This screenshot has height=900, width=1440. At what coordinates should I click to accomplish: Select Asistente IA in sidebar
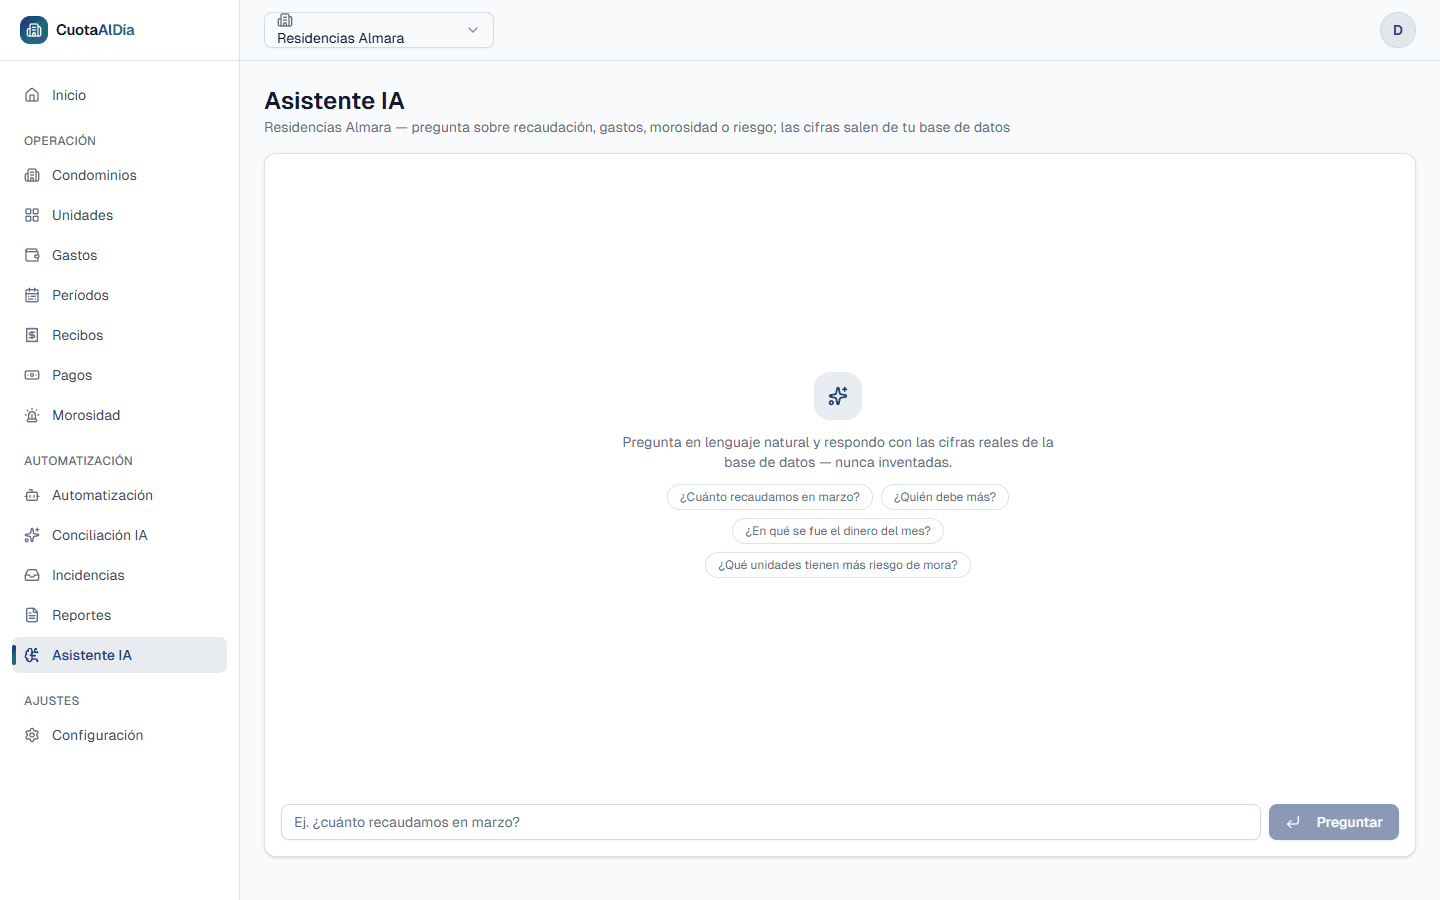(x=120, y=655)
